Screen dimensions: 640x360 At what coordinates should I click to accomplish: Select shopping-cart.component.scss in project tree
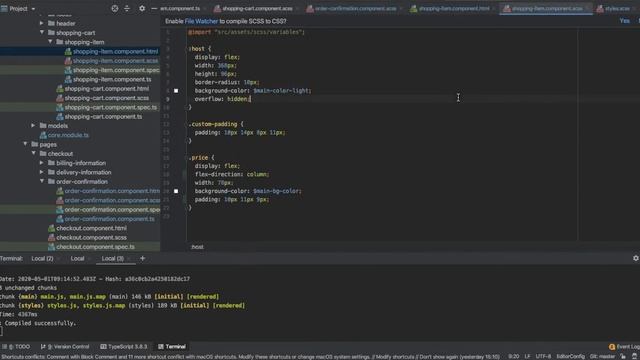tap(107, 98)
